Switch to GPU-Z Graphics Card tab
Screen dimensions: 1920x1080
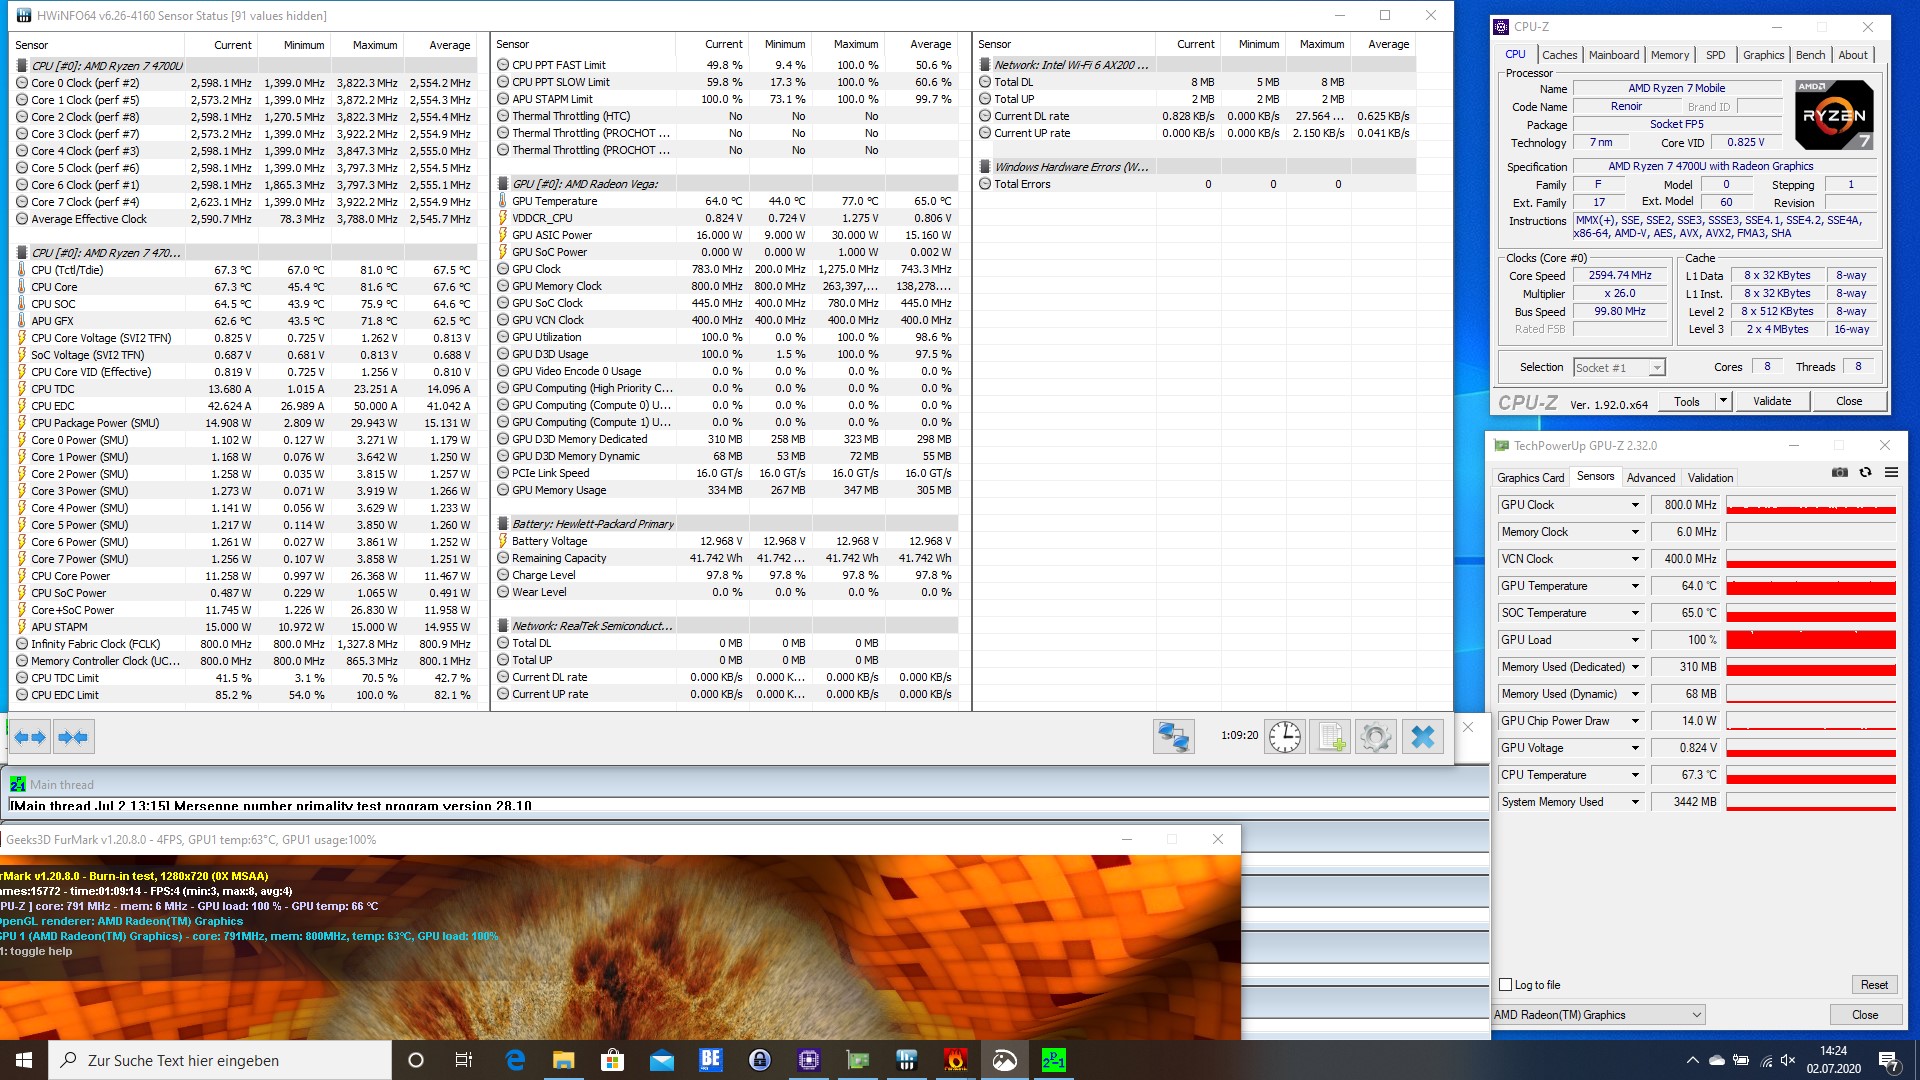pyautogui.click(x=1530, y=478)
